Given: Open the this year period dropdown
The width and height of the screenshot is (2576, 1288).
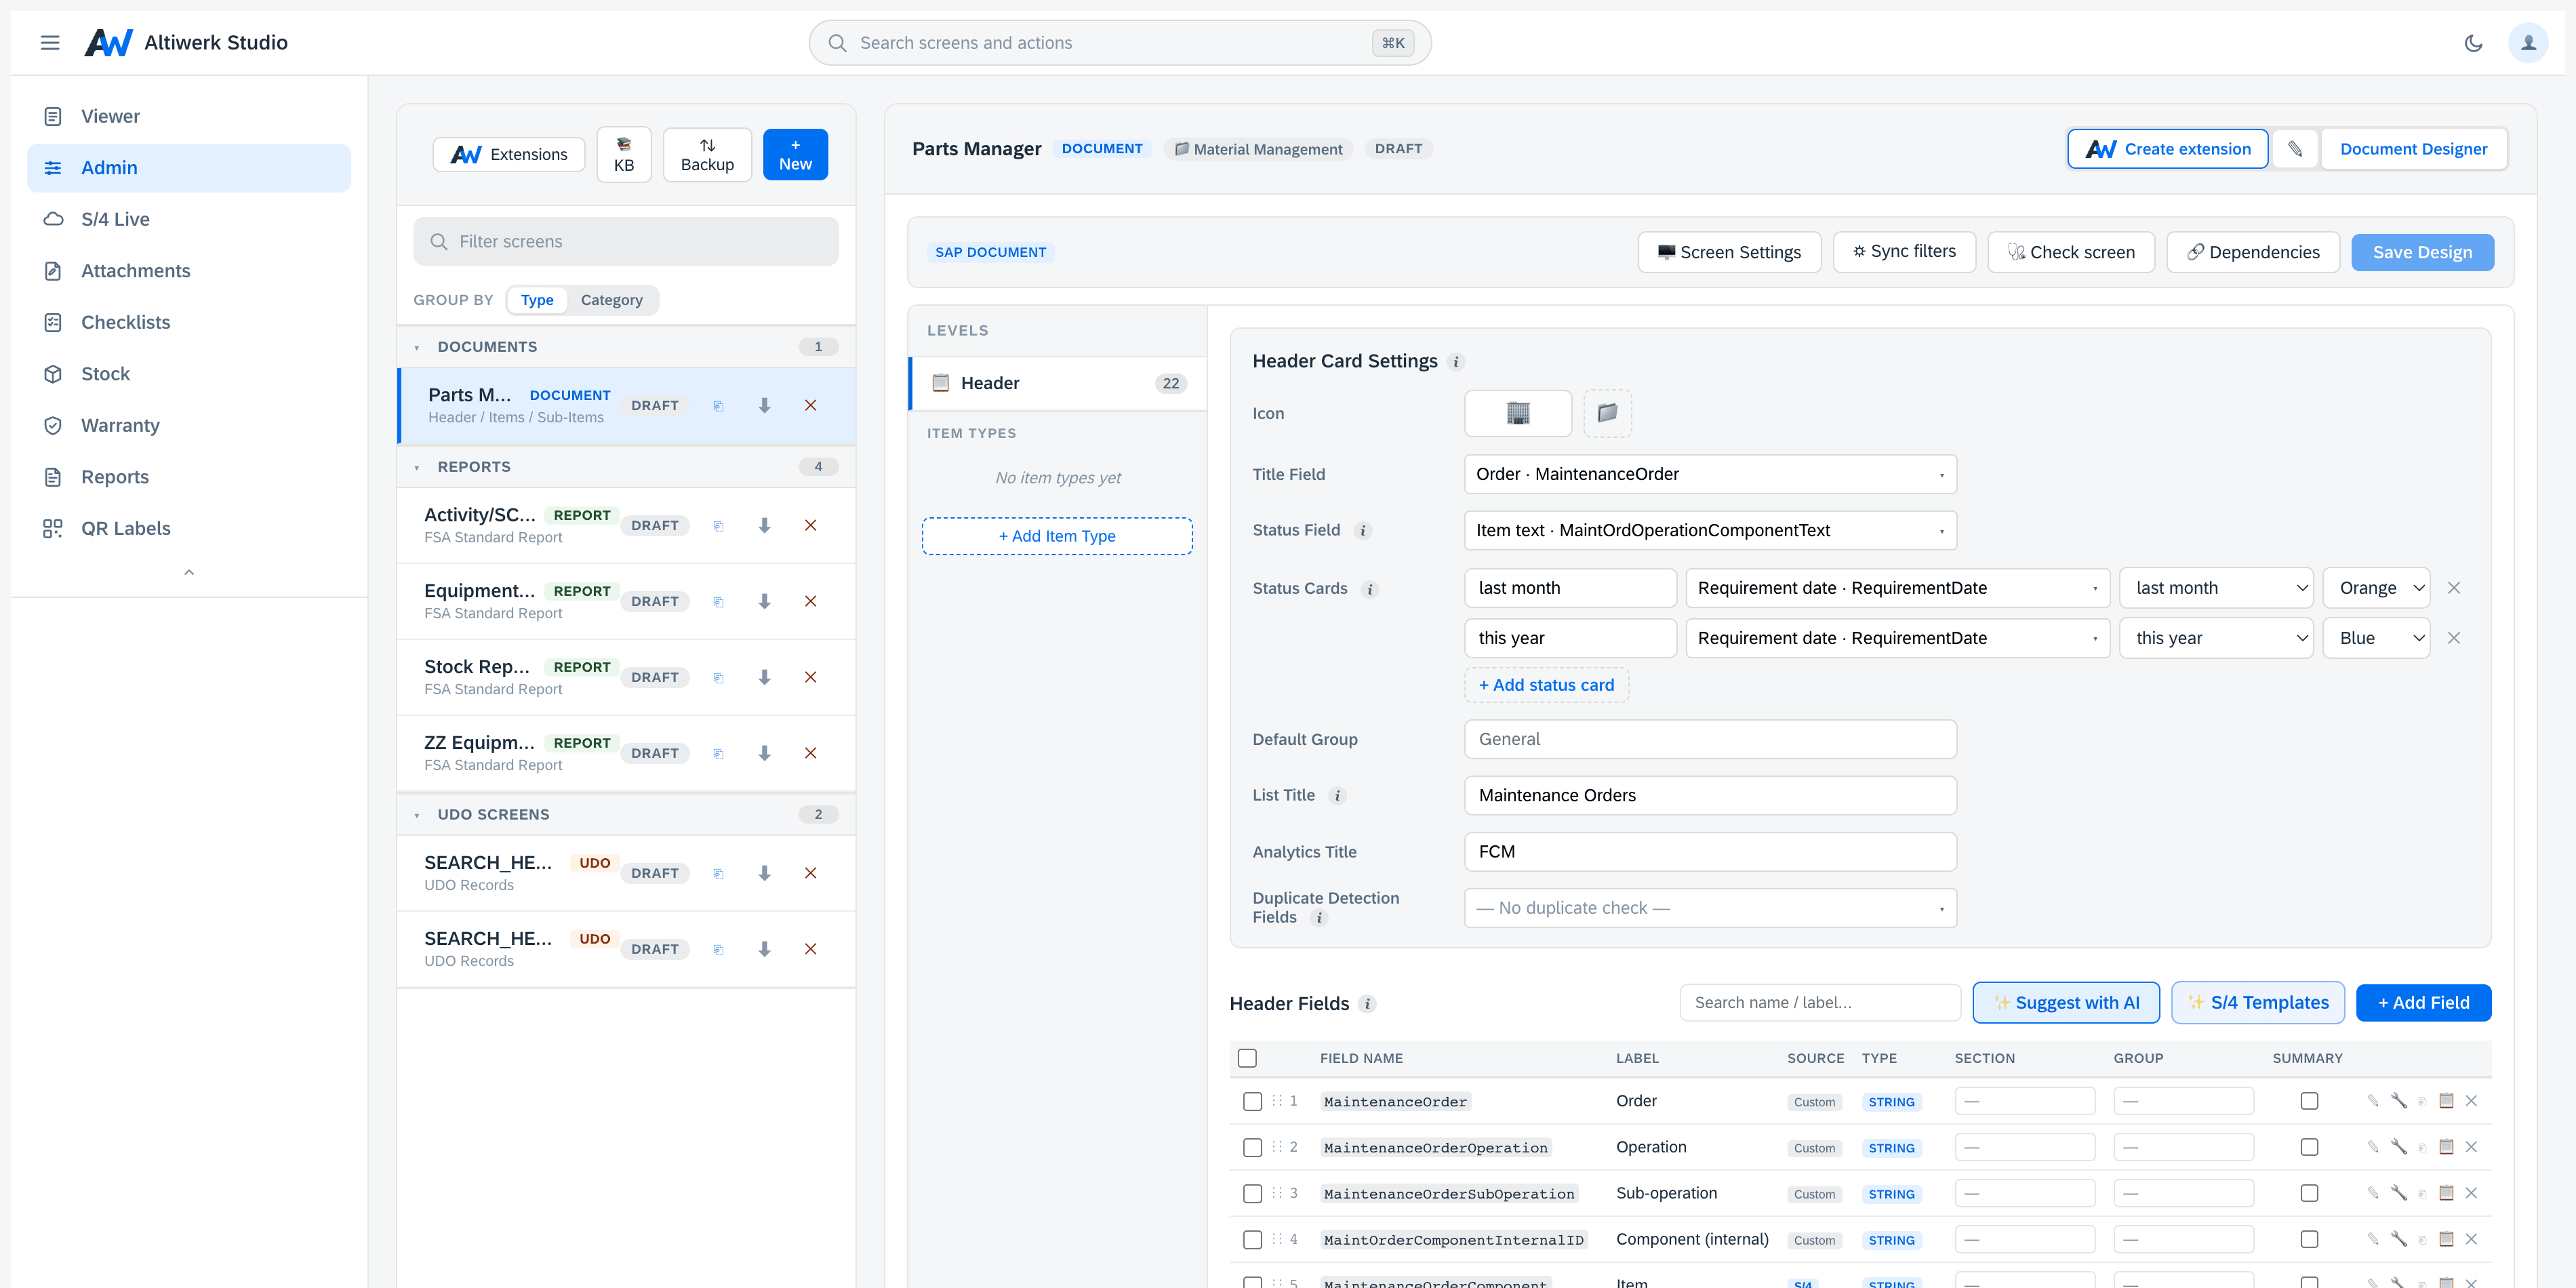Looking at the screenshot, I should coord(2216,638).
